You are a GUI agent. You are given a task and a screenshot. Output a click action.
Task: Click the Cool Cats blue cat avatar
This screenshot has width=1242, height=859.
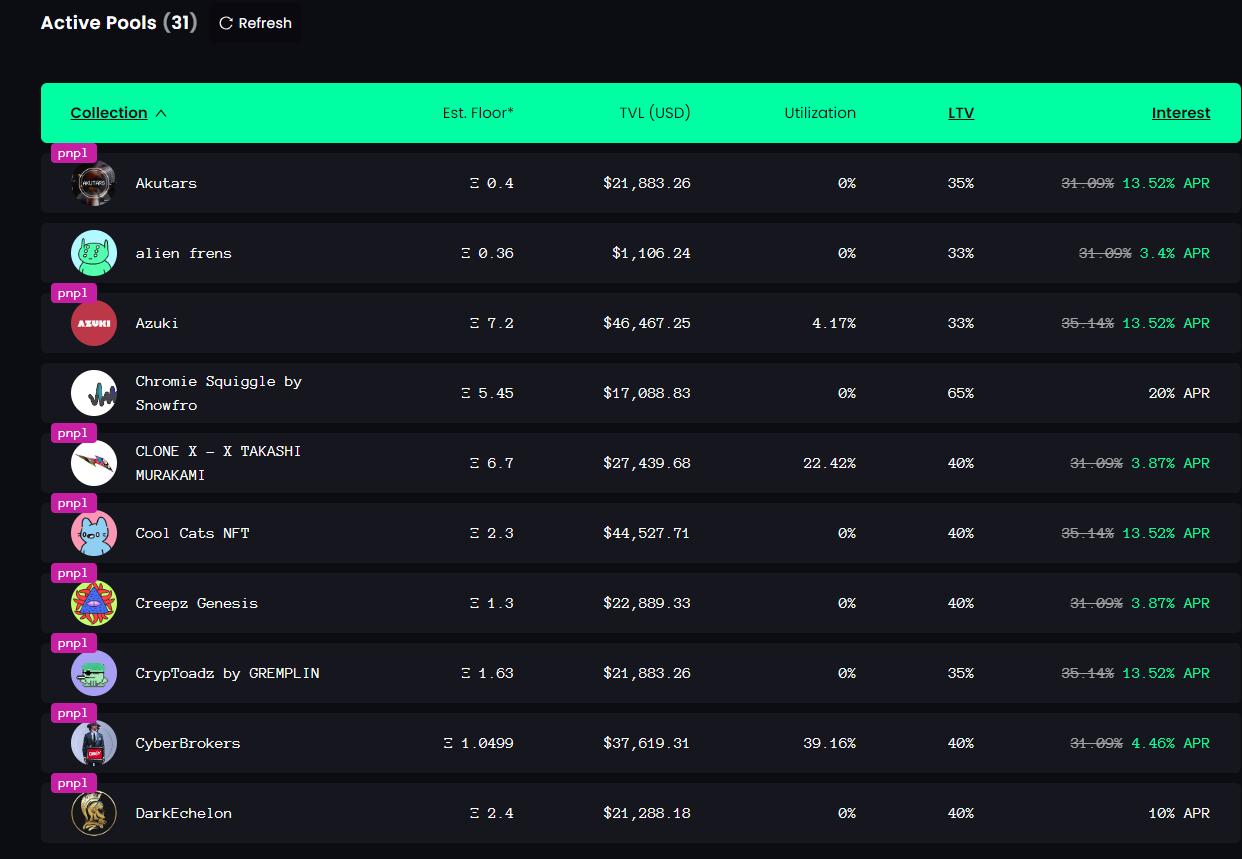pyautogui.click(x=94, y=533)
